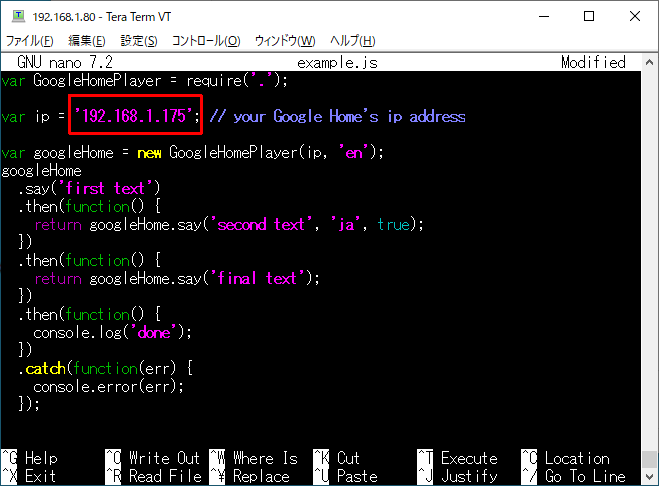Click the 'new' keyword
This screenshot has height=486, width=659.
[x=149, y=152]
